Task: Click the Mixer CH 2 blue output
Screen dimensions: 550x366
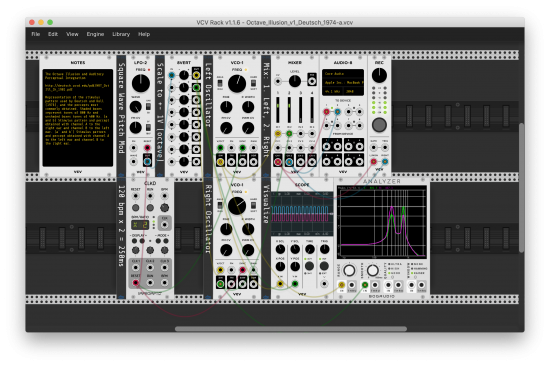Action: coord(289,162)
